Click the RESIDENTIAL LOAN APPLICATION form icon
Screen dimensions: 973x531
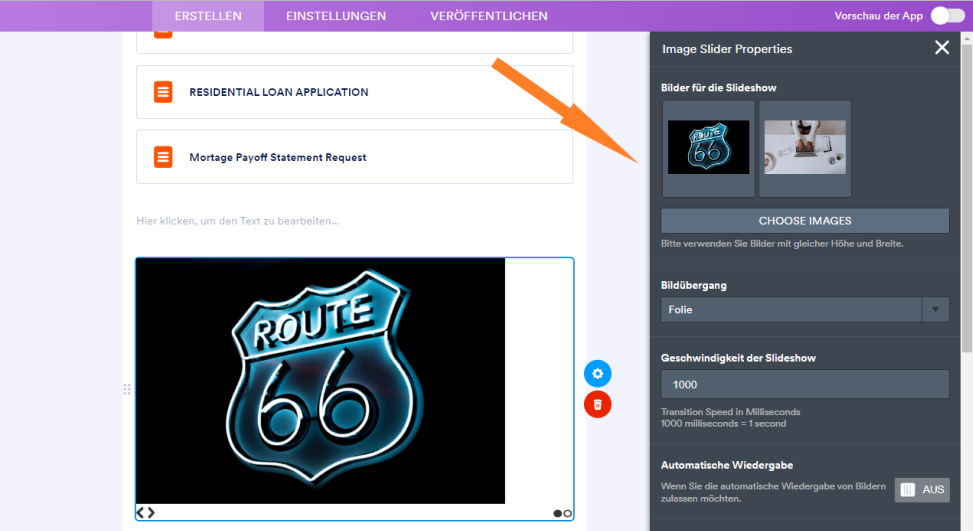(163, 92)
